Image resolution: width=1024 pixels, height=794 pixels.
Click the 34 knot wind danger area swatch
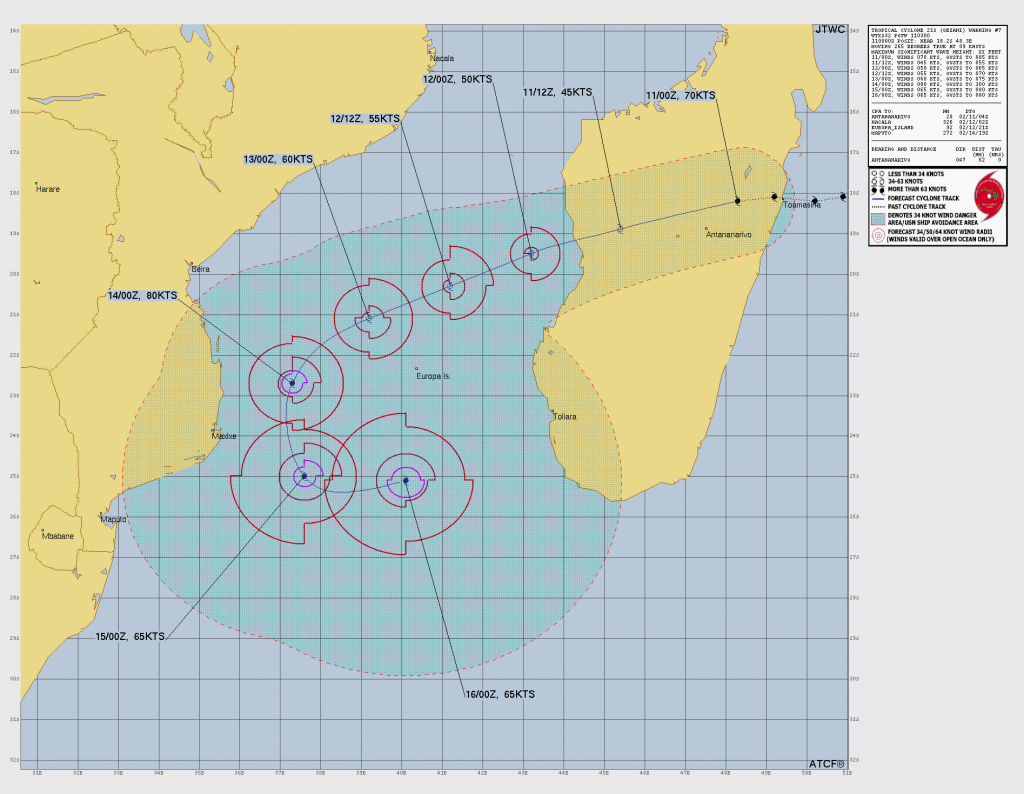pos(878,218)
